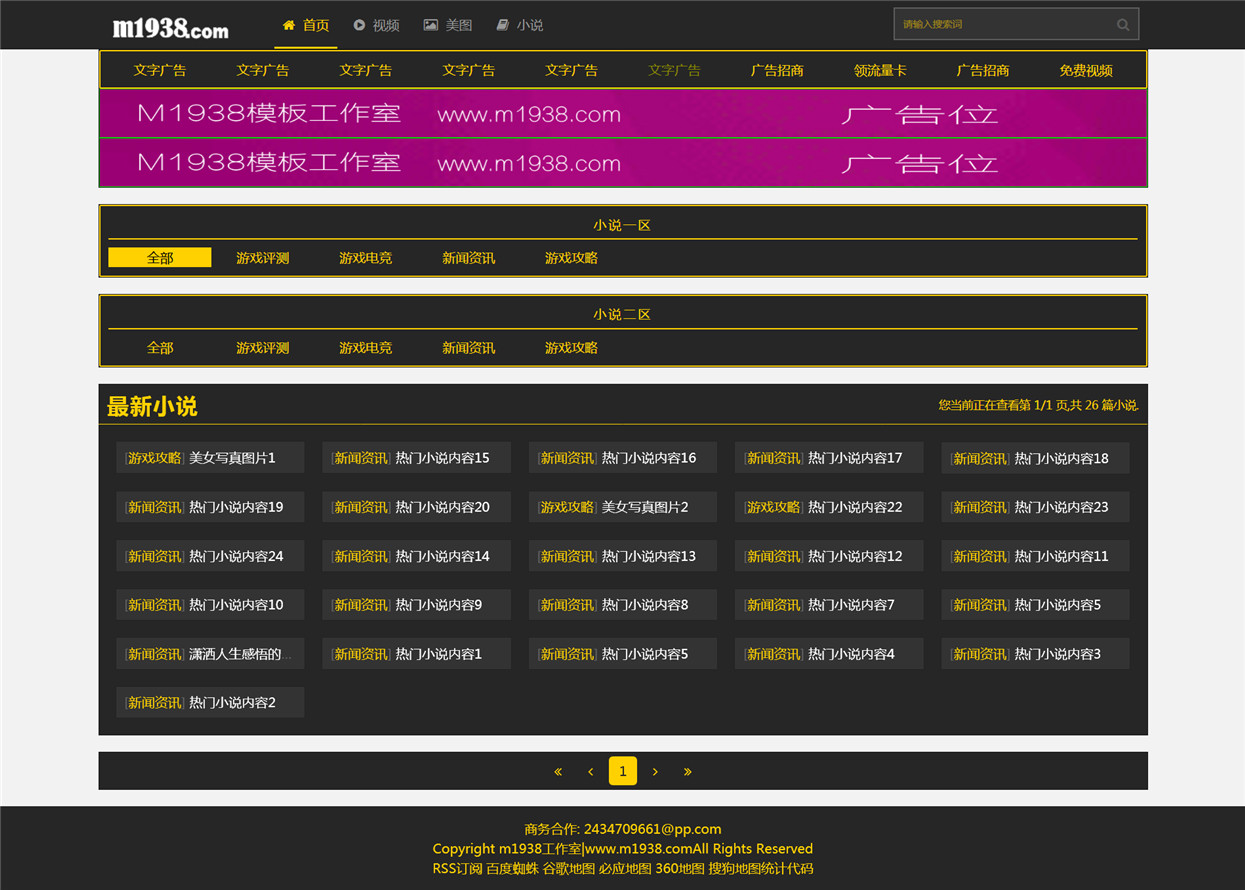Open novel 热门小说内容15
The width and height of the screenshot is (1245, 890).
pos(417,458)
